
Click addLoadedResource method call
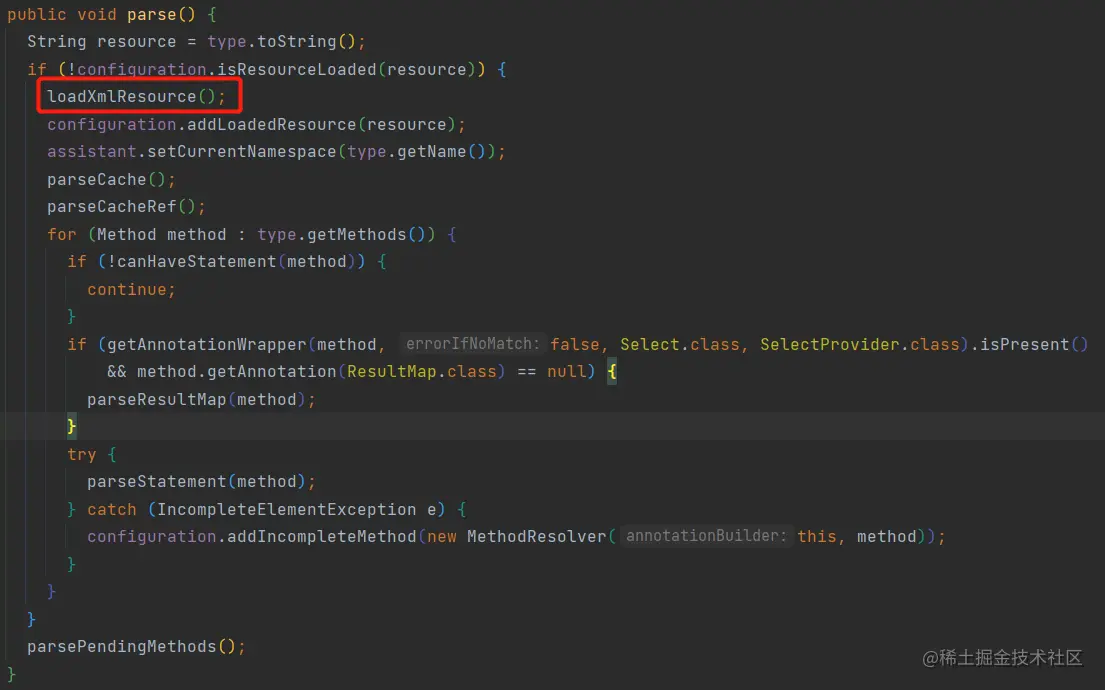271,125
